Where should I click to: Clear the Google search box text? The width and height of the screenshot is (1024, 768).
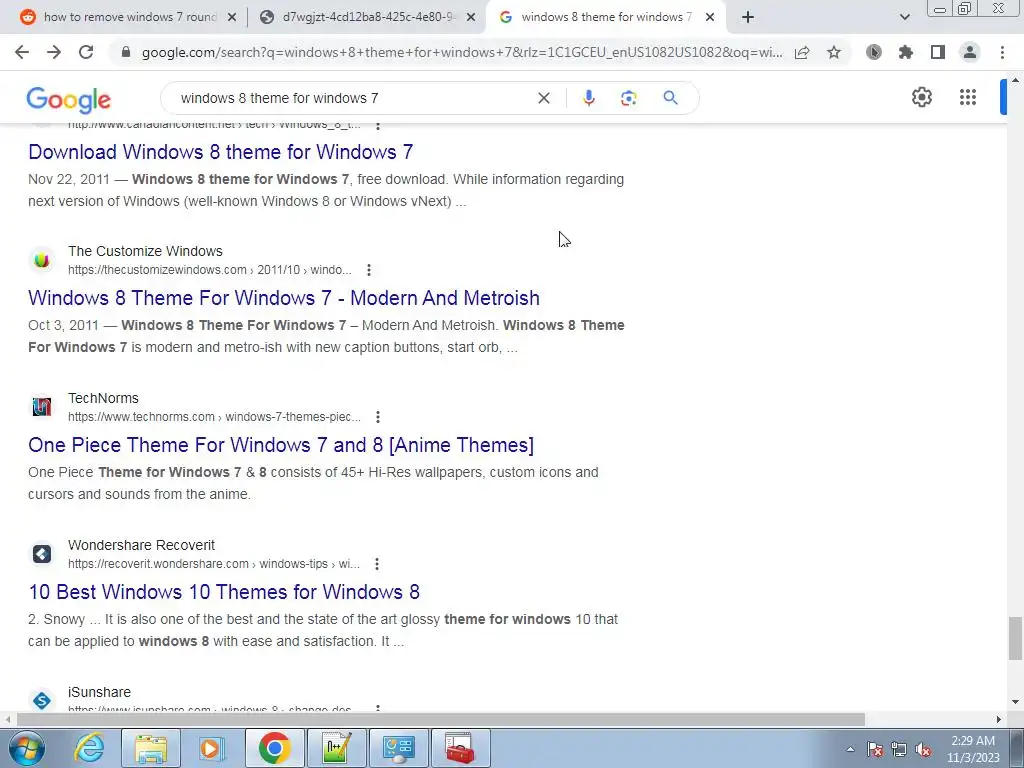pos(543,98)
